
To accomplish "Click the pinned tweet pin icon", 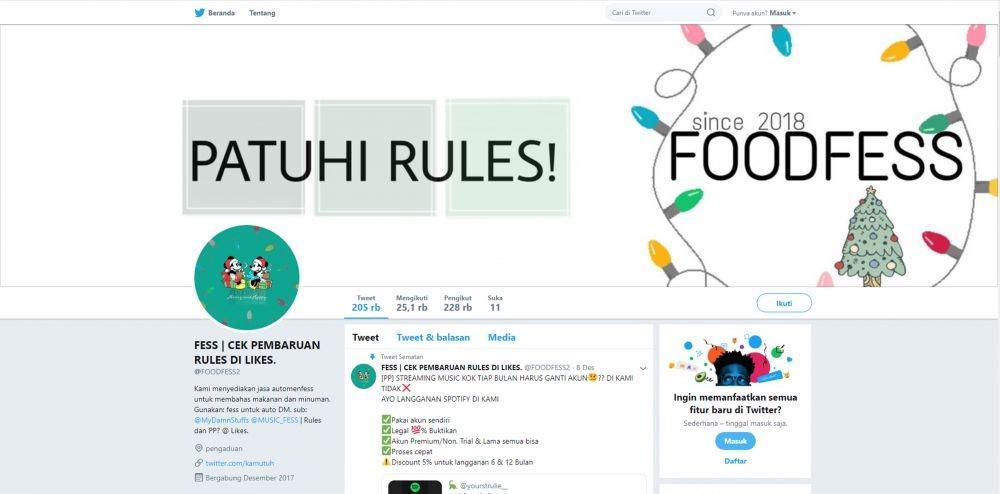I will [372, 357].
